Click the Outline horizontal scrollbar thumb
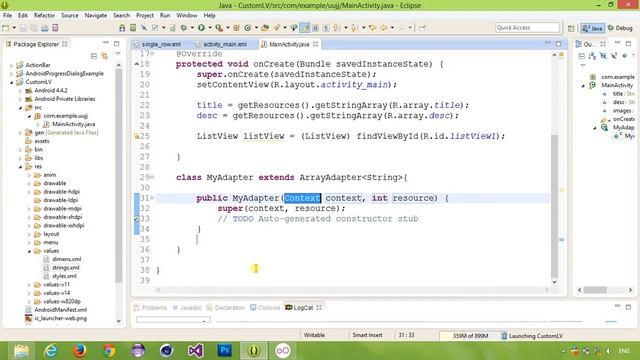This screenshot has width=640, height=360. coord(595,290)
